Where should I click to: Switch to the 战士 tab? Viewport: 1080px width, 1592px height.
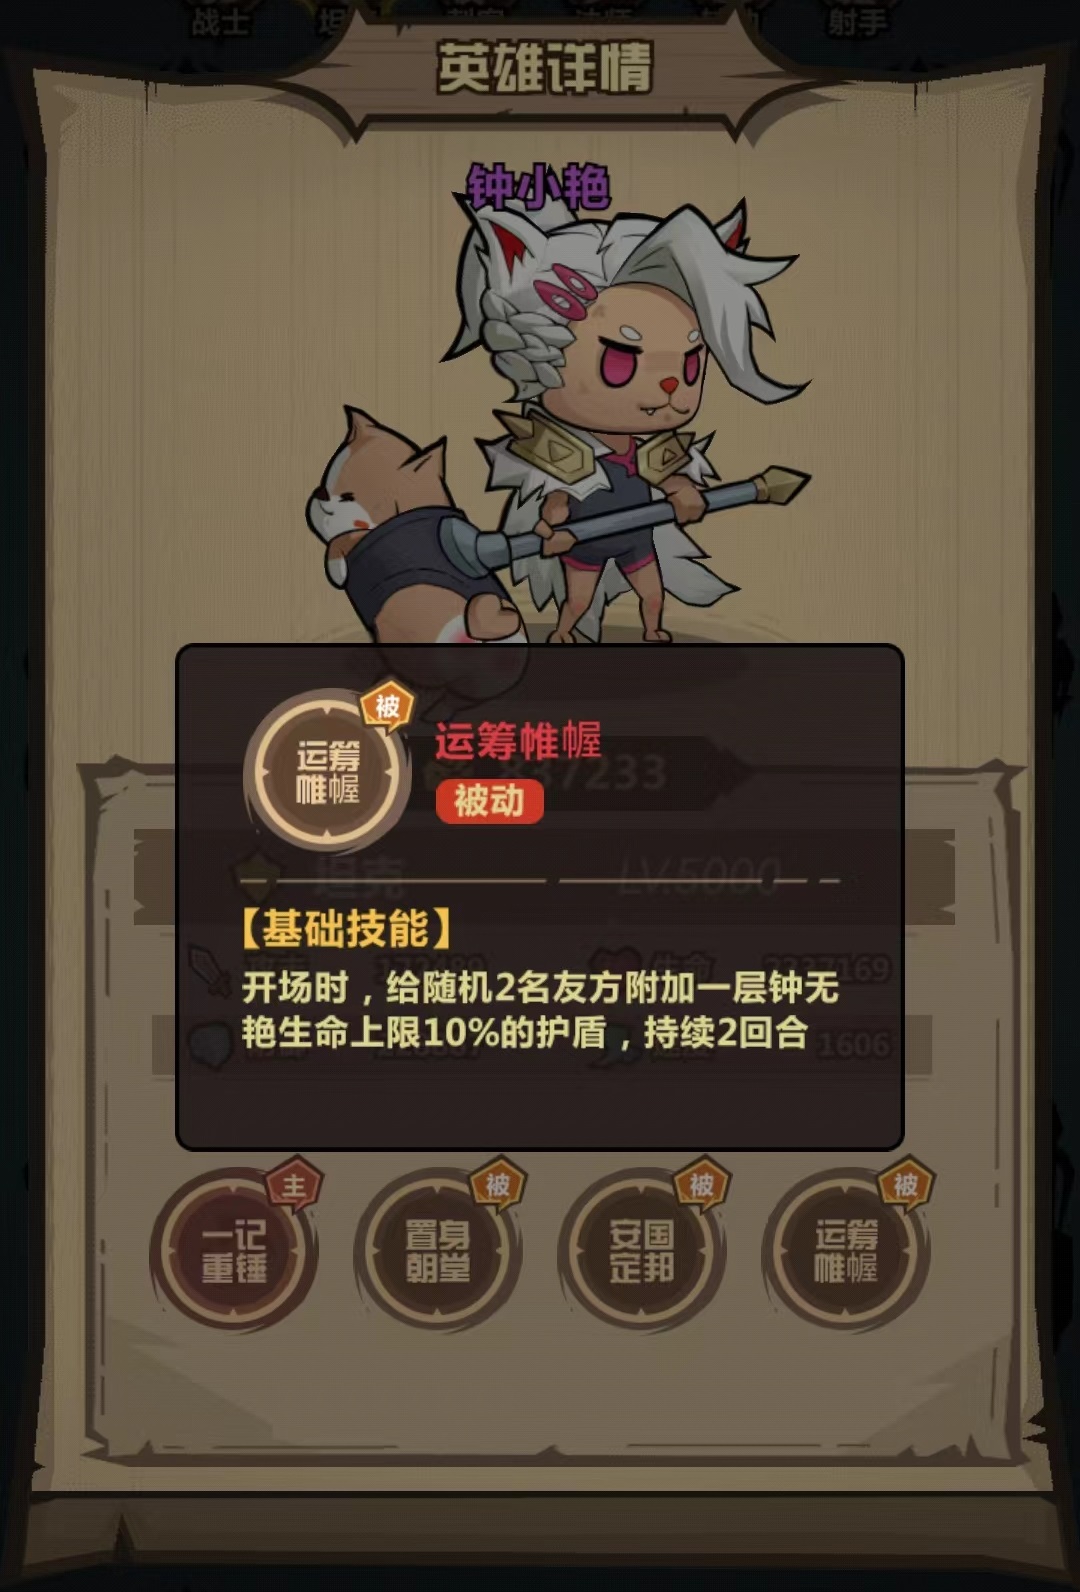220,21
